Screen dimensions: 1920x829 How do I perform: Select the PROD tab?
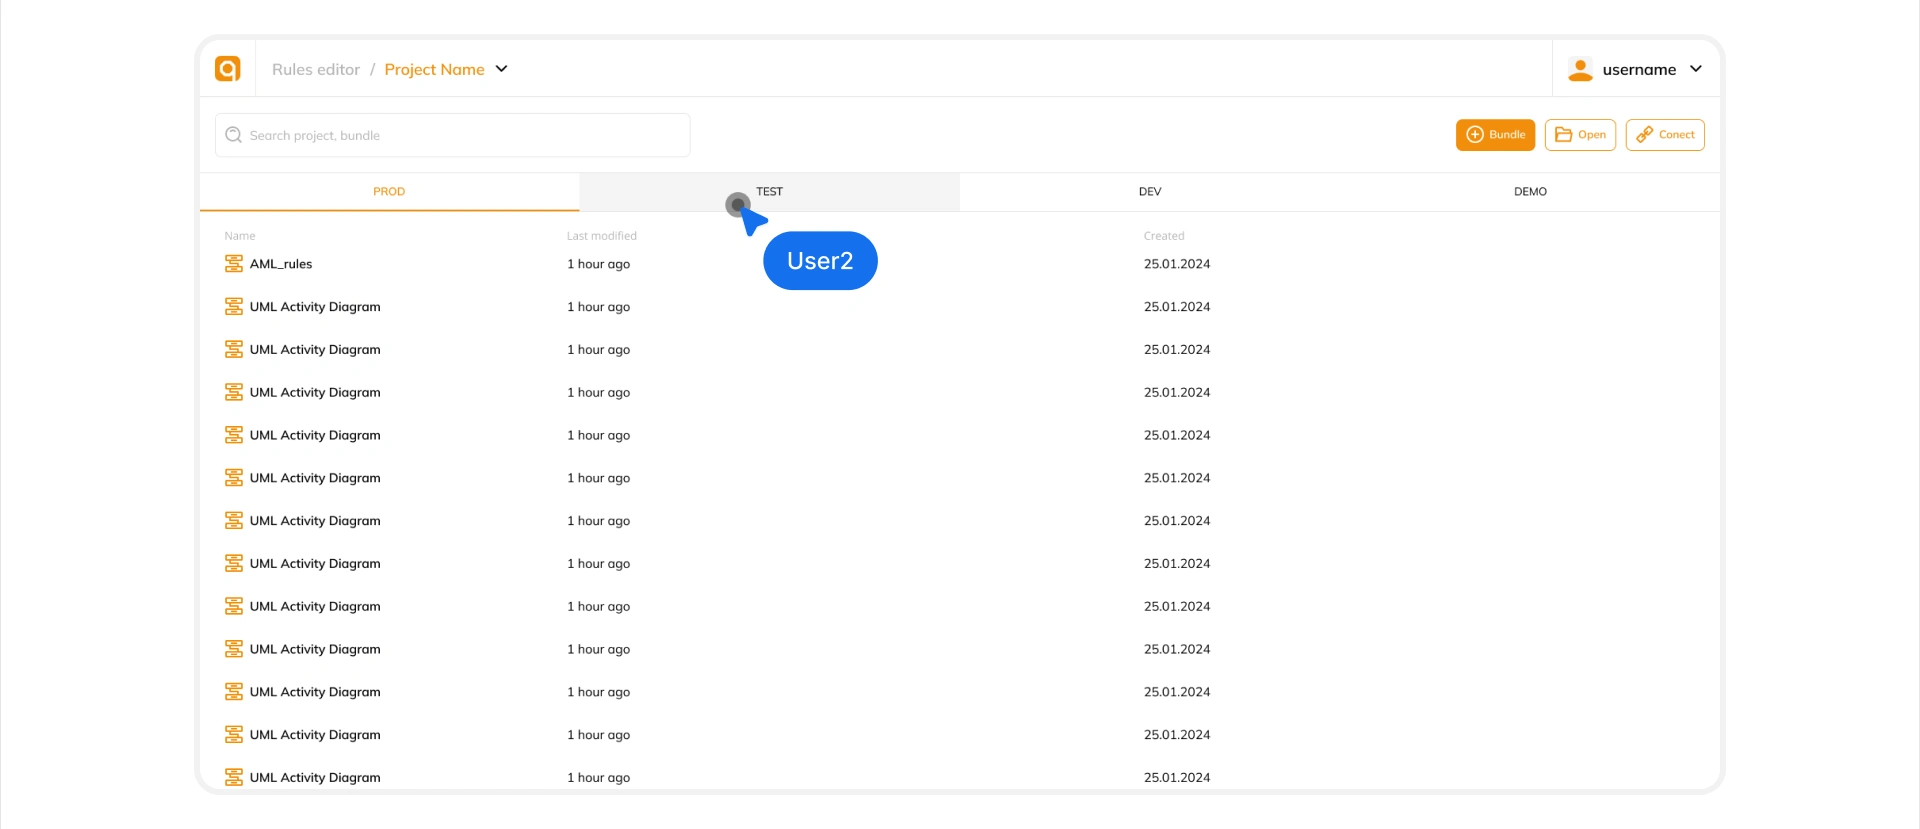tap(389, 192)
